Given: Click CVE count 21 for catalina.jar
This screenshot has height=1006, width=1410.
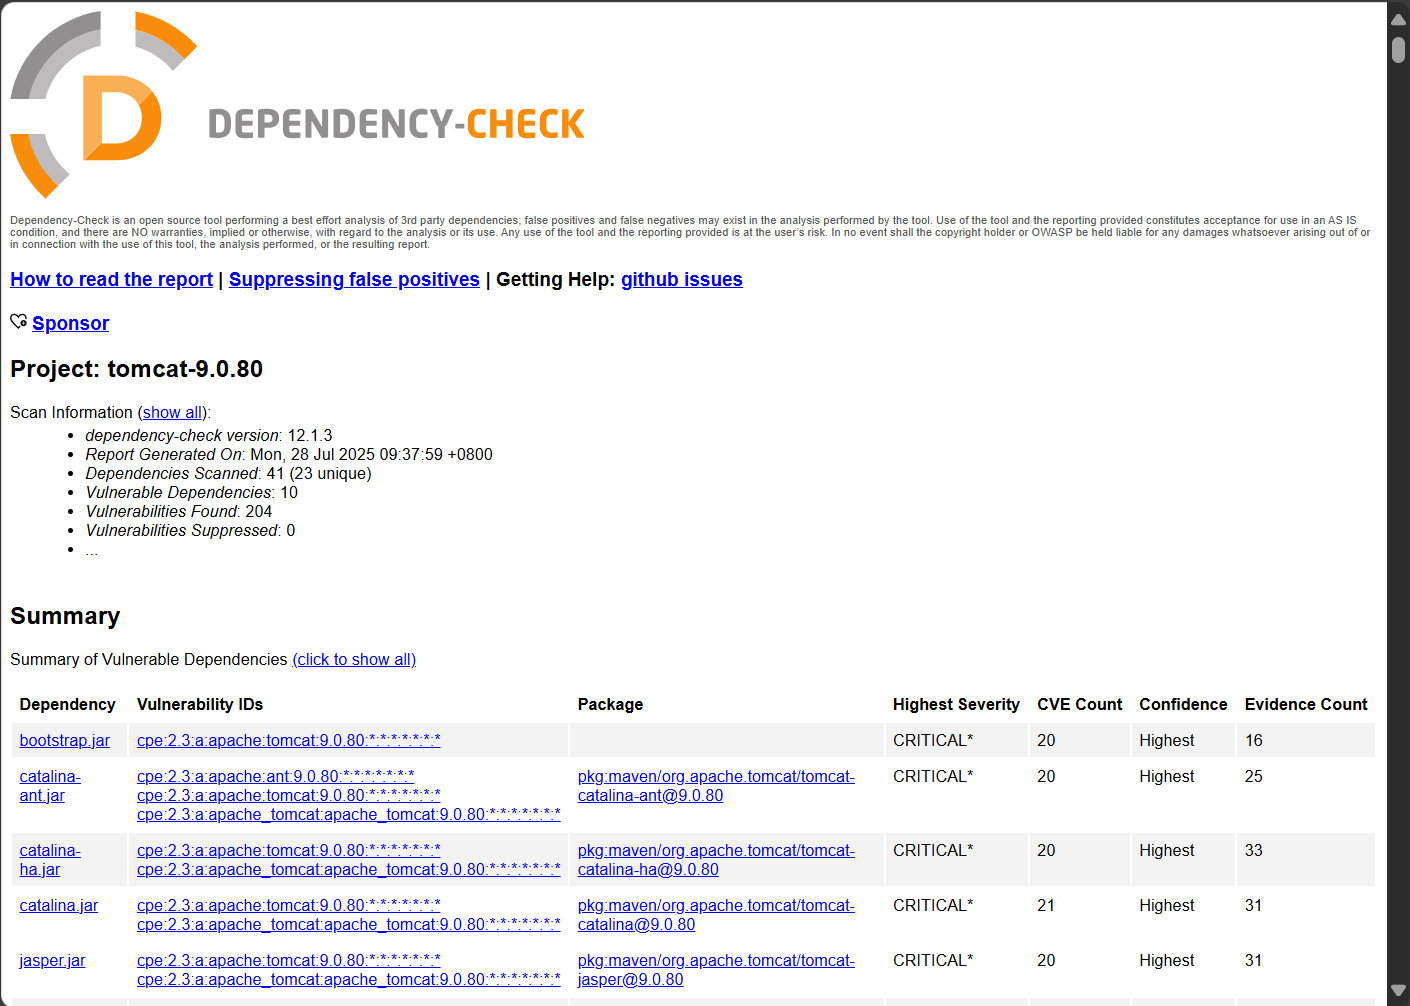Looking at the screenshot, I should click(1046, 905).
